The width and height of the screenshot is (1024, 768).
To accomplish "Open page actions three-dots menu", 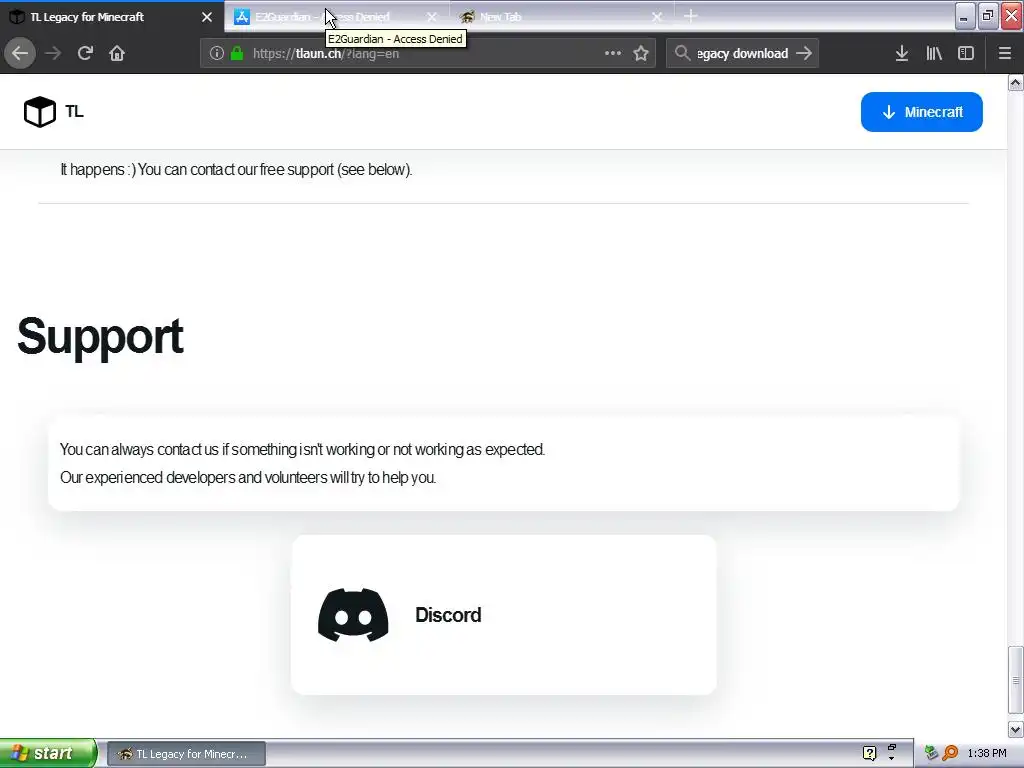I will pos(613,54).
